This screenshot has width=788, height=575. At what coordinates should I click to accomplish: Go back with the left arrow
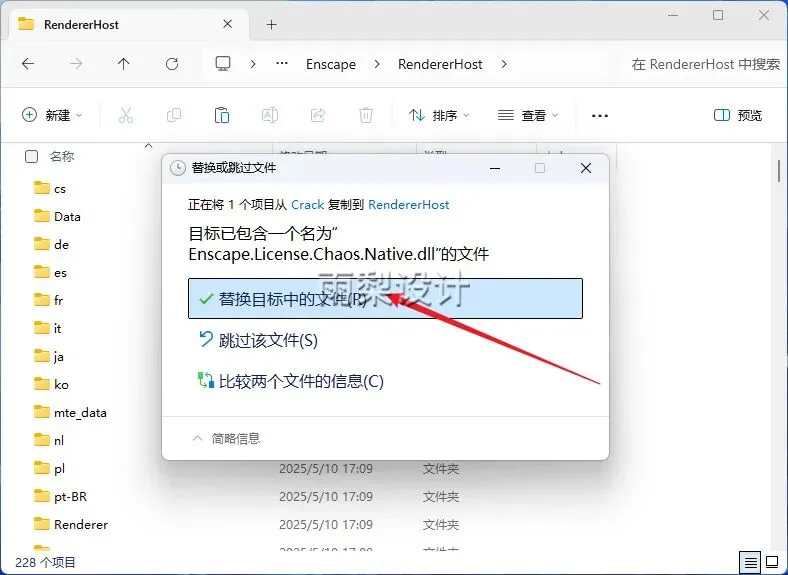tap(28, 64)
